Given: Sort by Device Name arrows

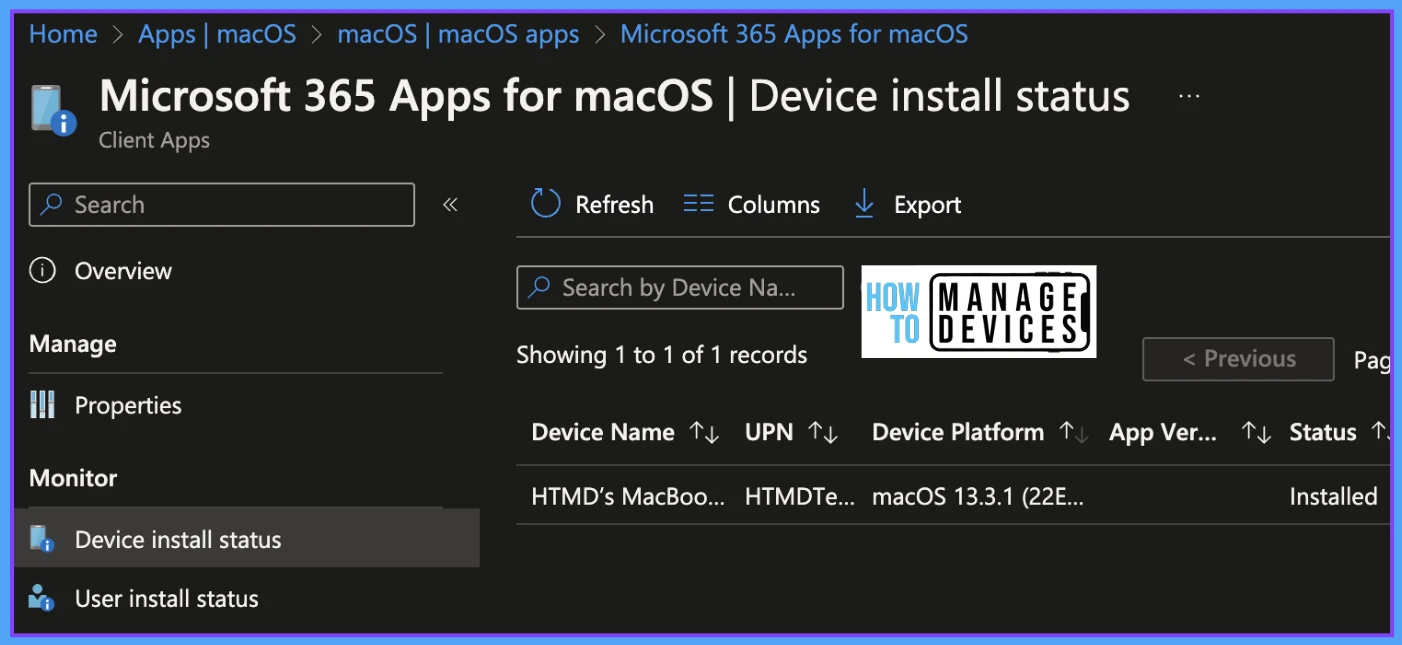Looking at the screenshot, I should coord(705,432).
